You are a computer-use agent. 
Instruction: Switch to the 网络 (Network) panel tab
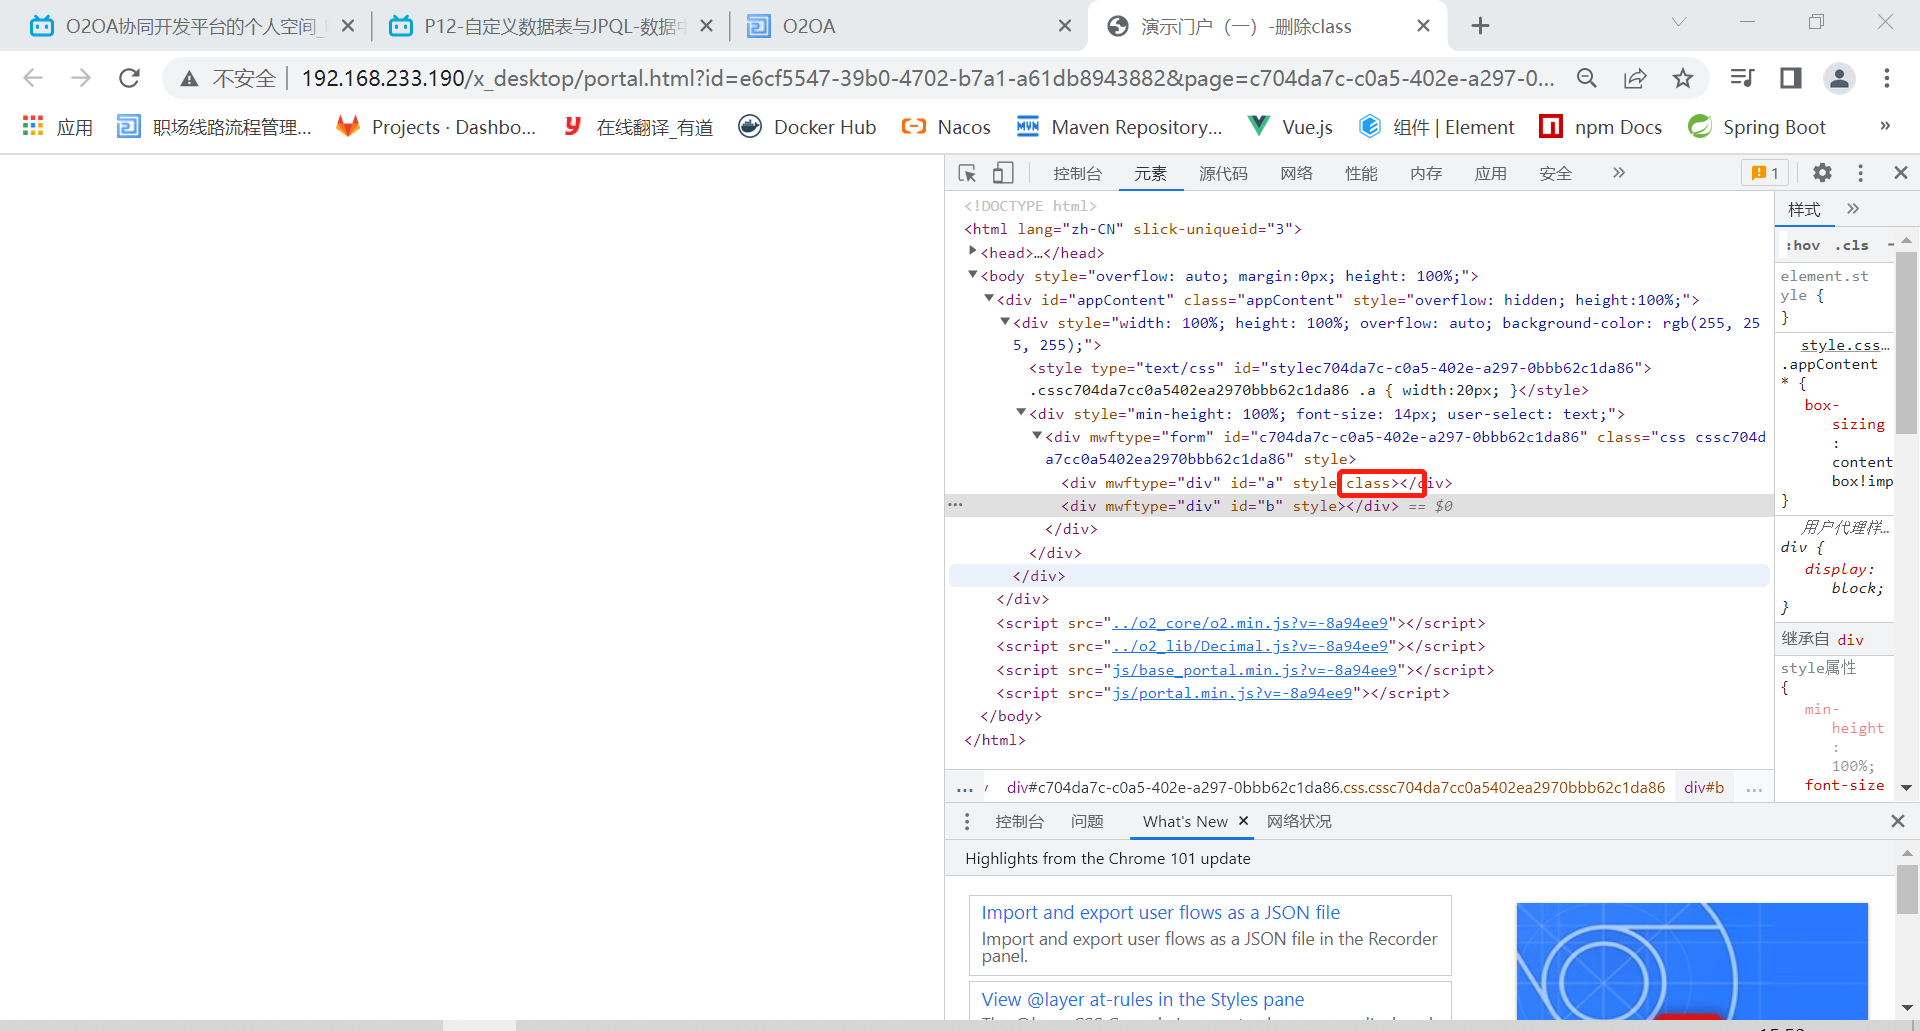[x=1296, y=173]
